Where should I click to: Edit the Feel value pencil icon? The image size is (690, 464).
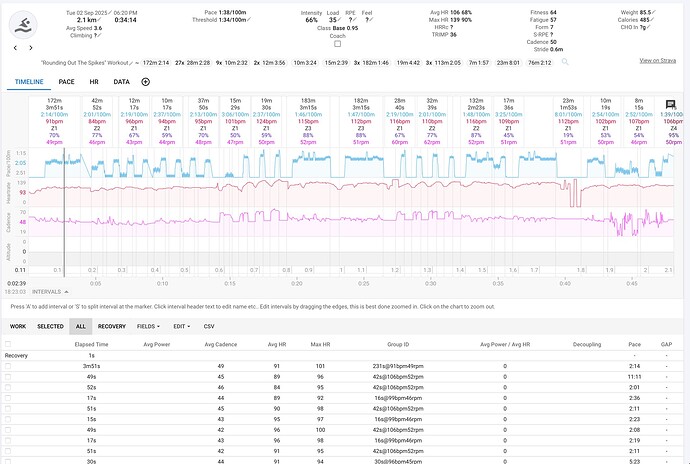click(x=371, y=20)
